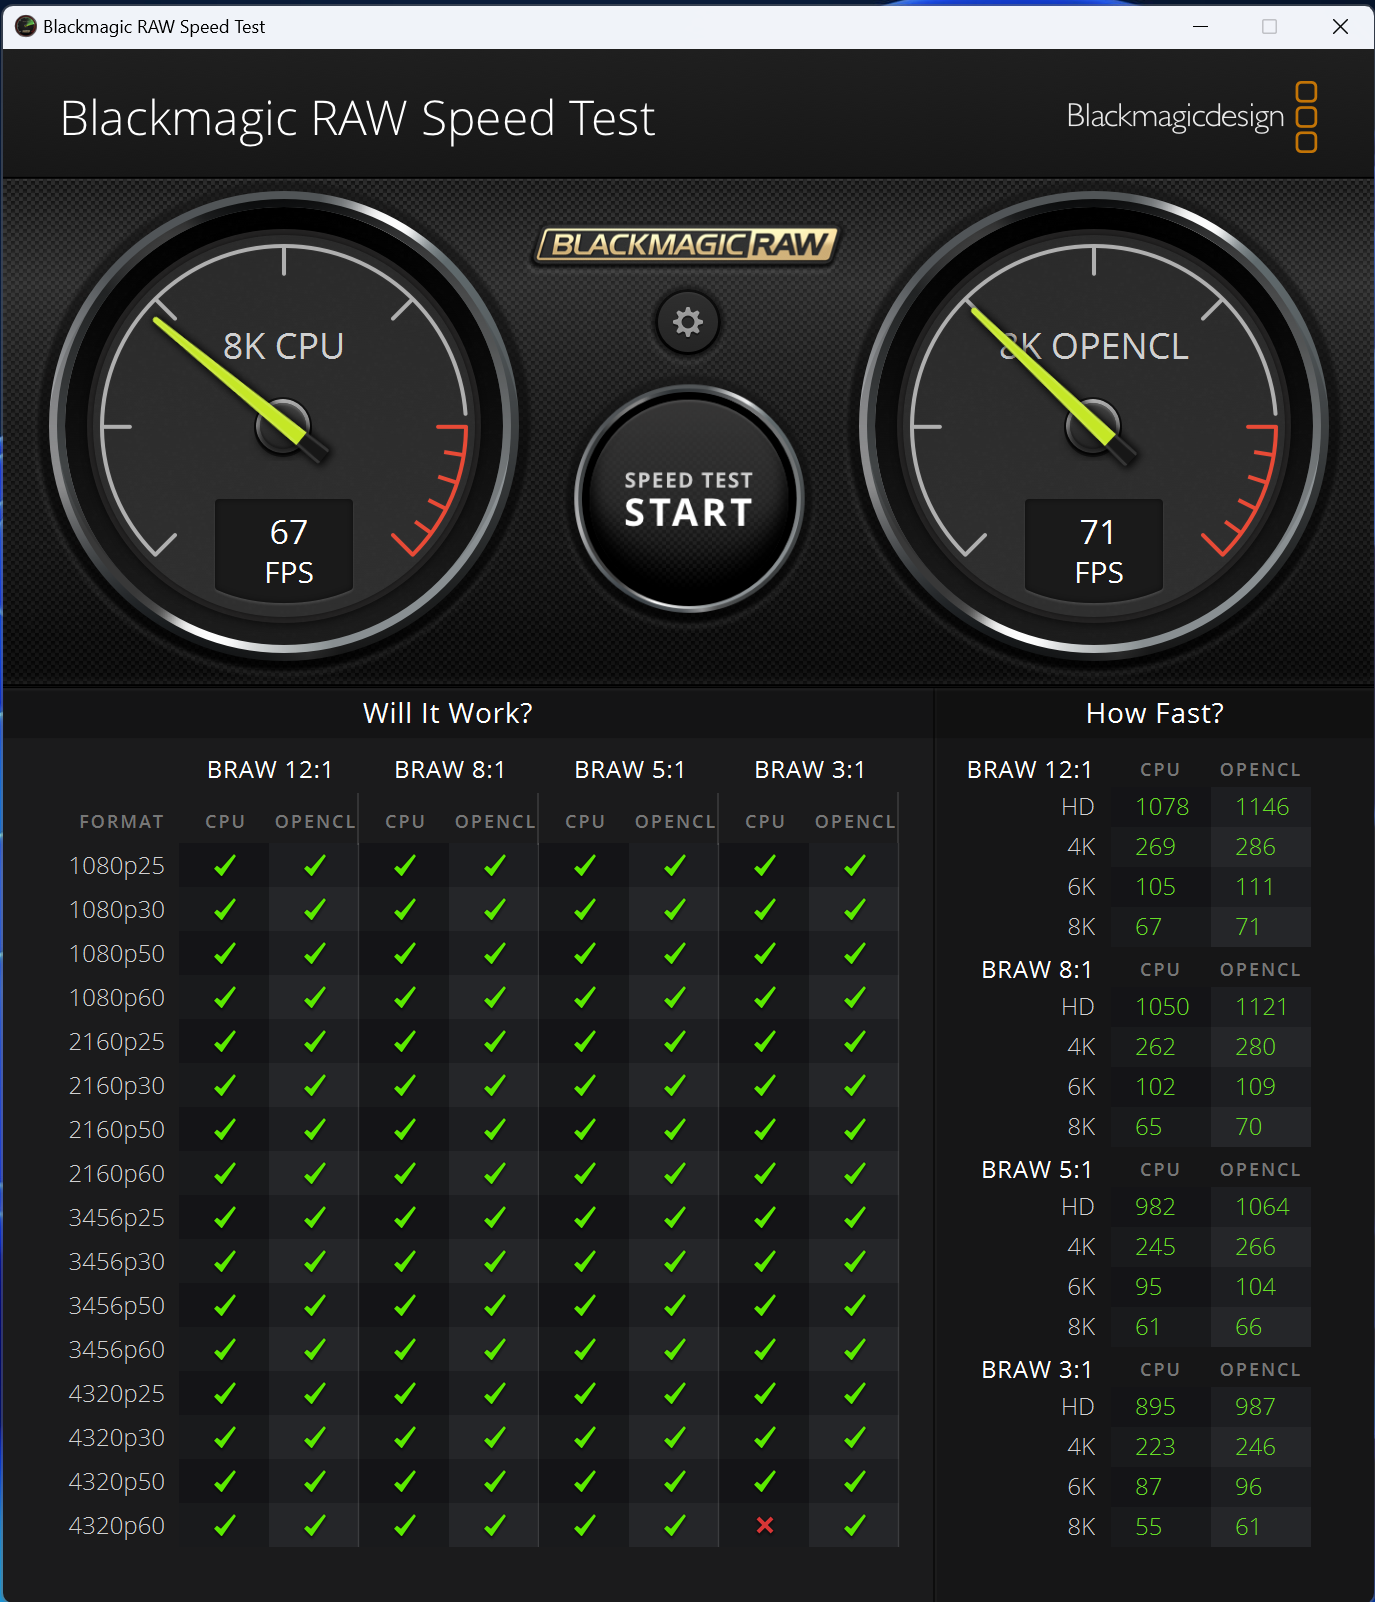Click 3456p60 BRAW 8:1 CPU checkmark
The height and width of the screenshot is (1602, 1375).
pyautogui.click(x=405, y=1349)
